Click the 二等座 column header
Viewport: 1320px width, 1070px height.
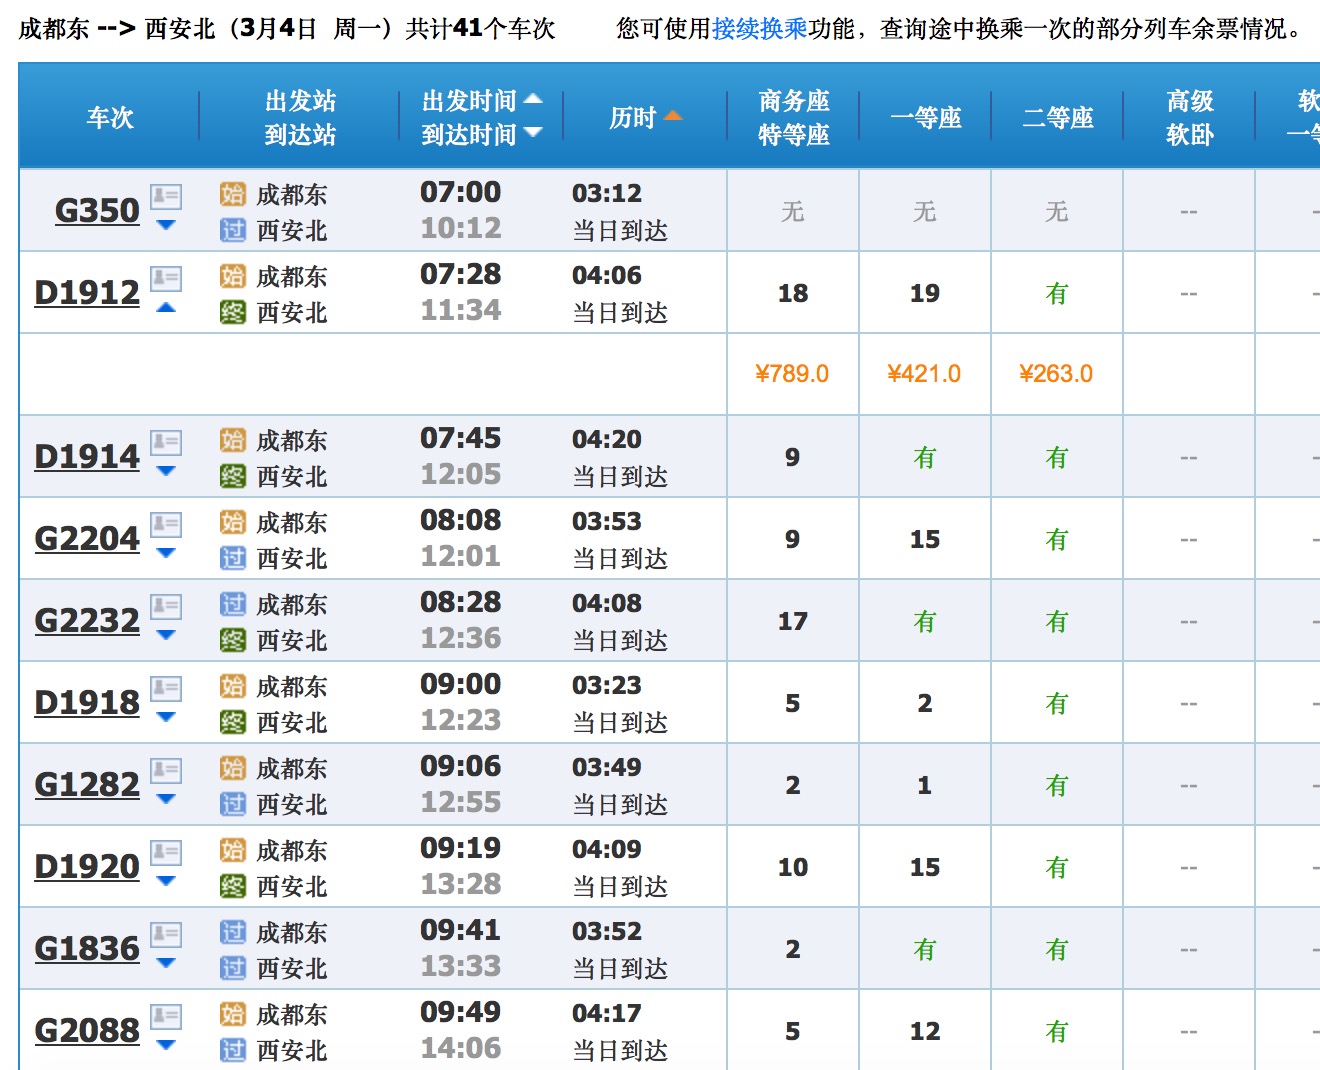point(1057,117)
